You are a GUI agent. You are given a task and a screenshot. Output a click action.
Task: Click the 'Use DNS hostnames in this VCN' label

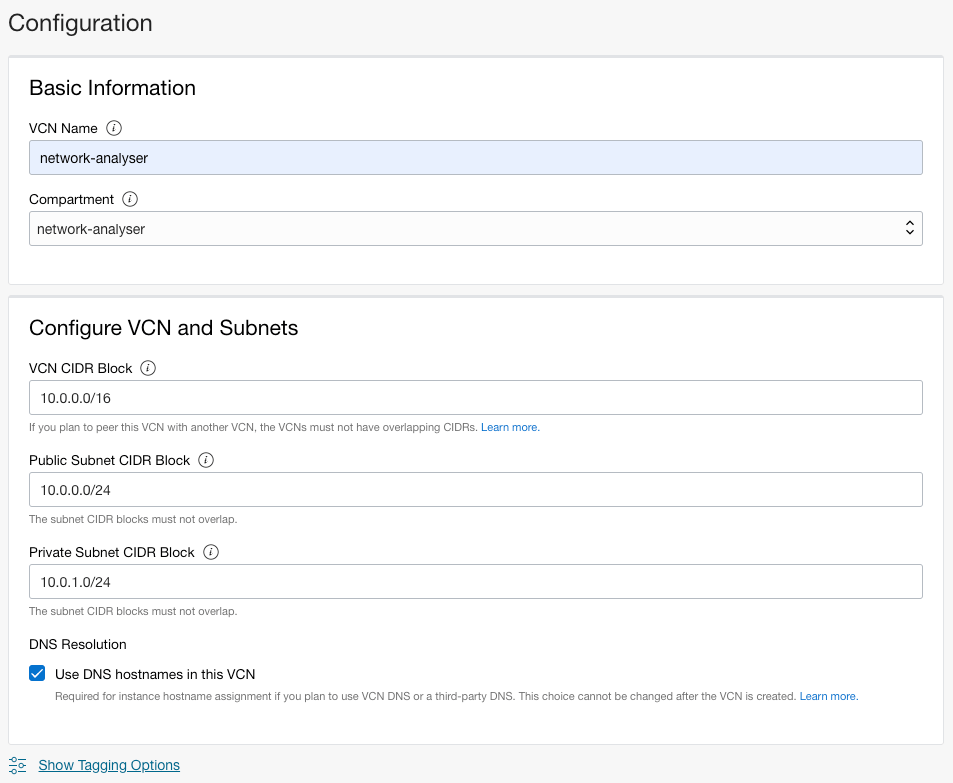coord(155,674)
